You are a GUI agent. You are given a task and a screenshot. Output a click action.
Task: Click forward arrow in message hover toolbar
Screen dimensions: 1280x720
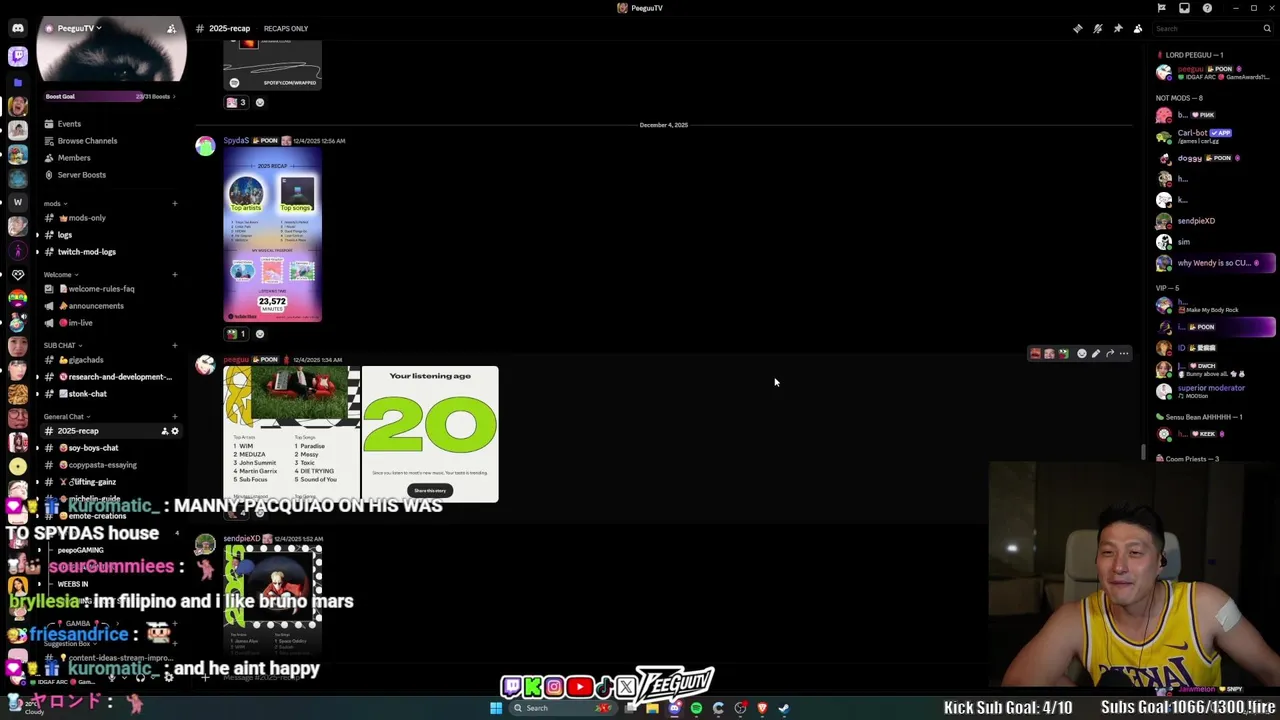pos(1110,353)
